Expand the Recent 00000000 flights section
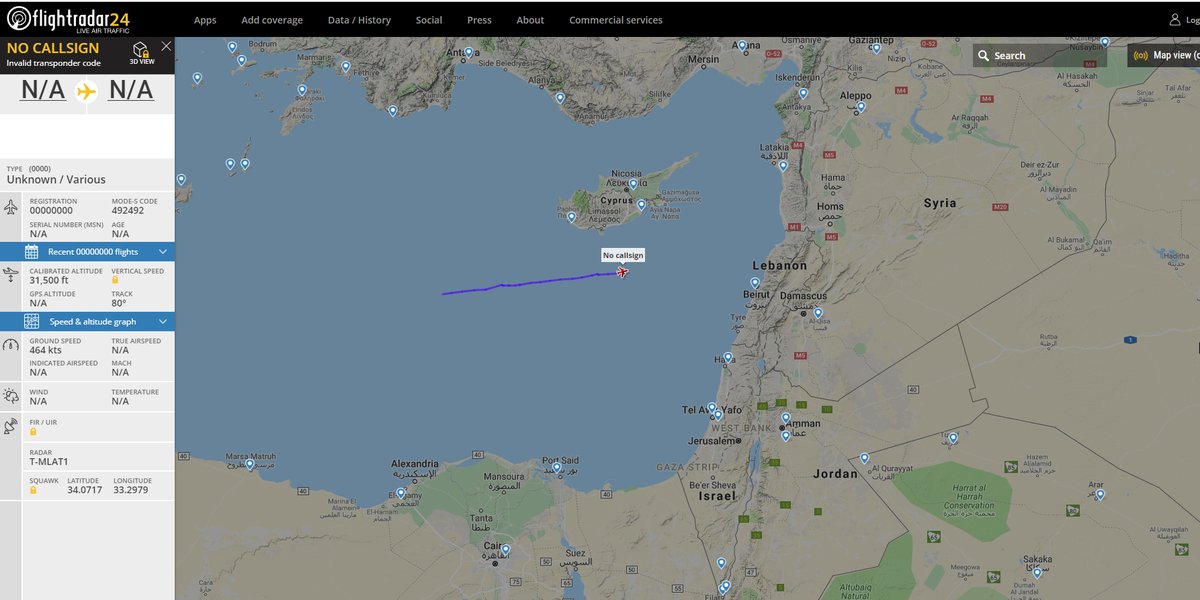This screenshot has width=1200, height=600. 87,251
